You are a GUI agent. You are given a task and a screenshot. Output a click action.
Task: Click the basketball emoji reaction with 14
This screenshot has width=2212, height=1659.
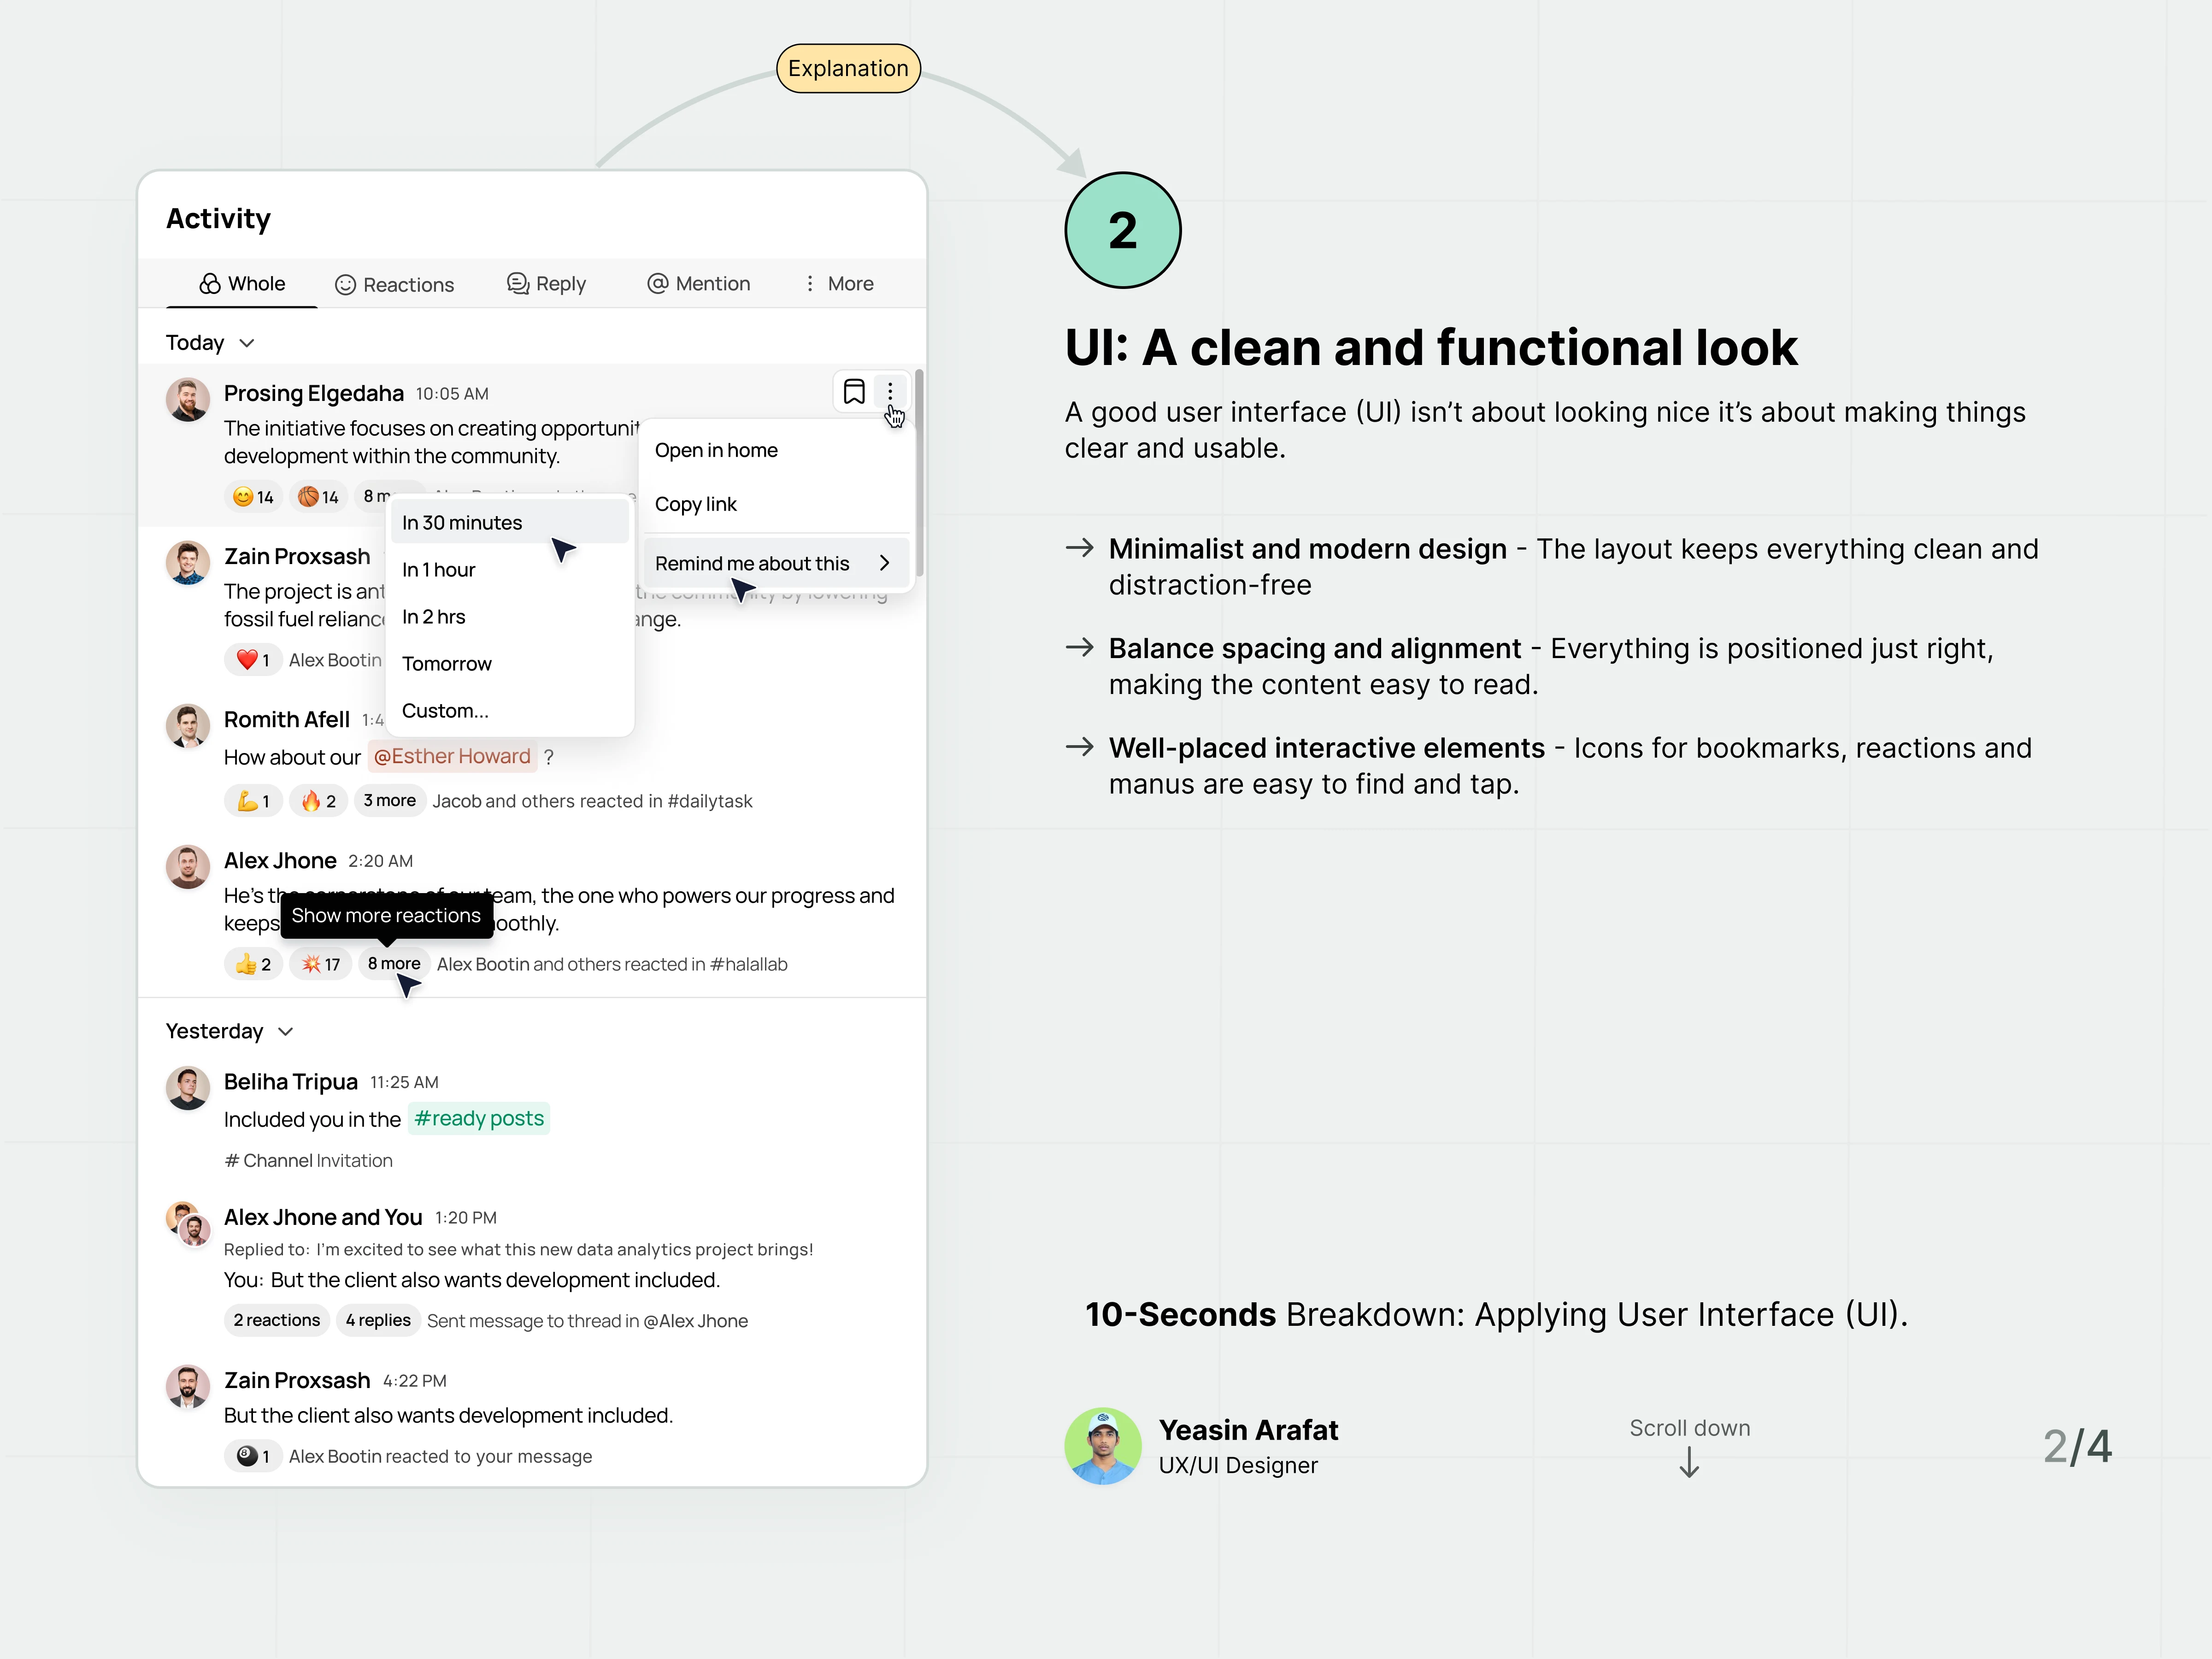[318, 497]
